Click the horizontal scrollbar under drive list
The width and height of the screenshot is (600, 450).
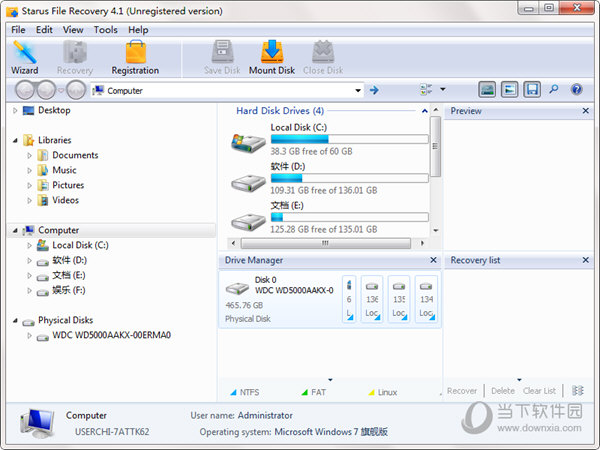click(326, 243)
